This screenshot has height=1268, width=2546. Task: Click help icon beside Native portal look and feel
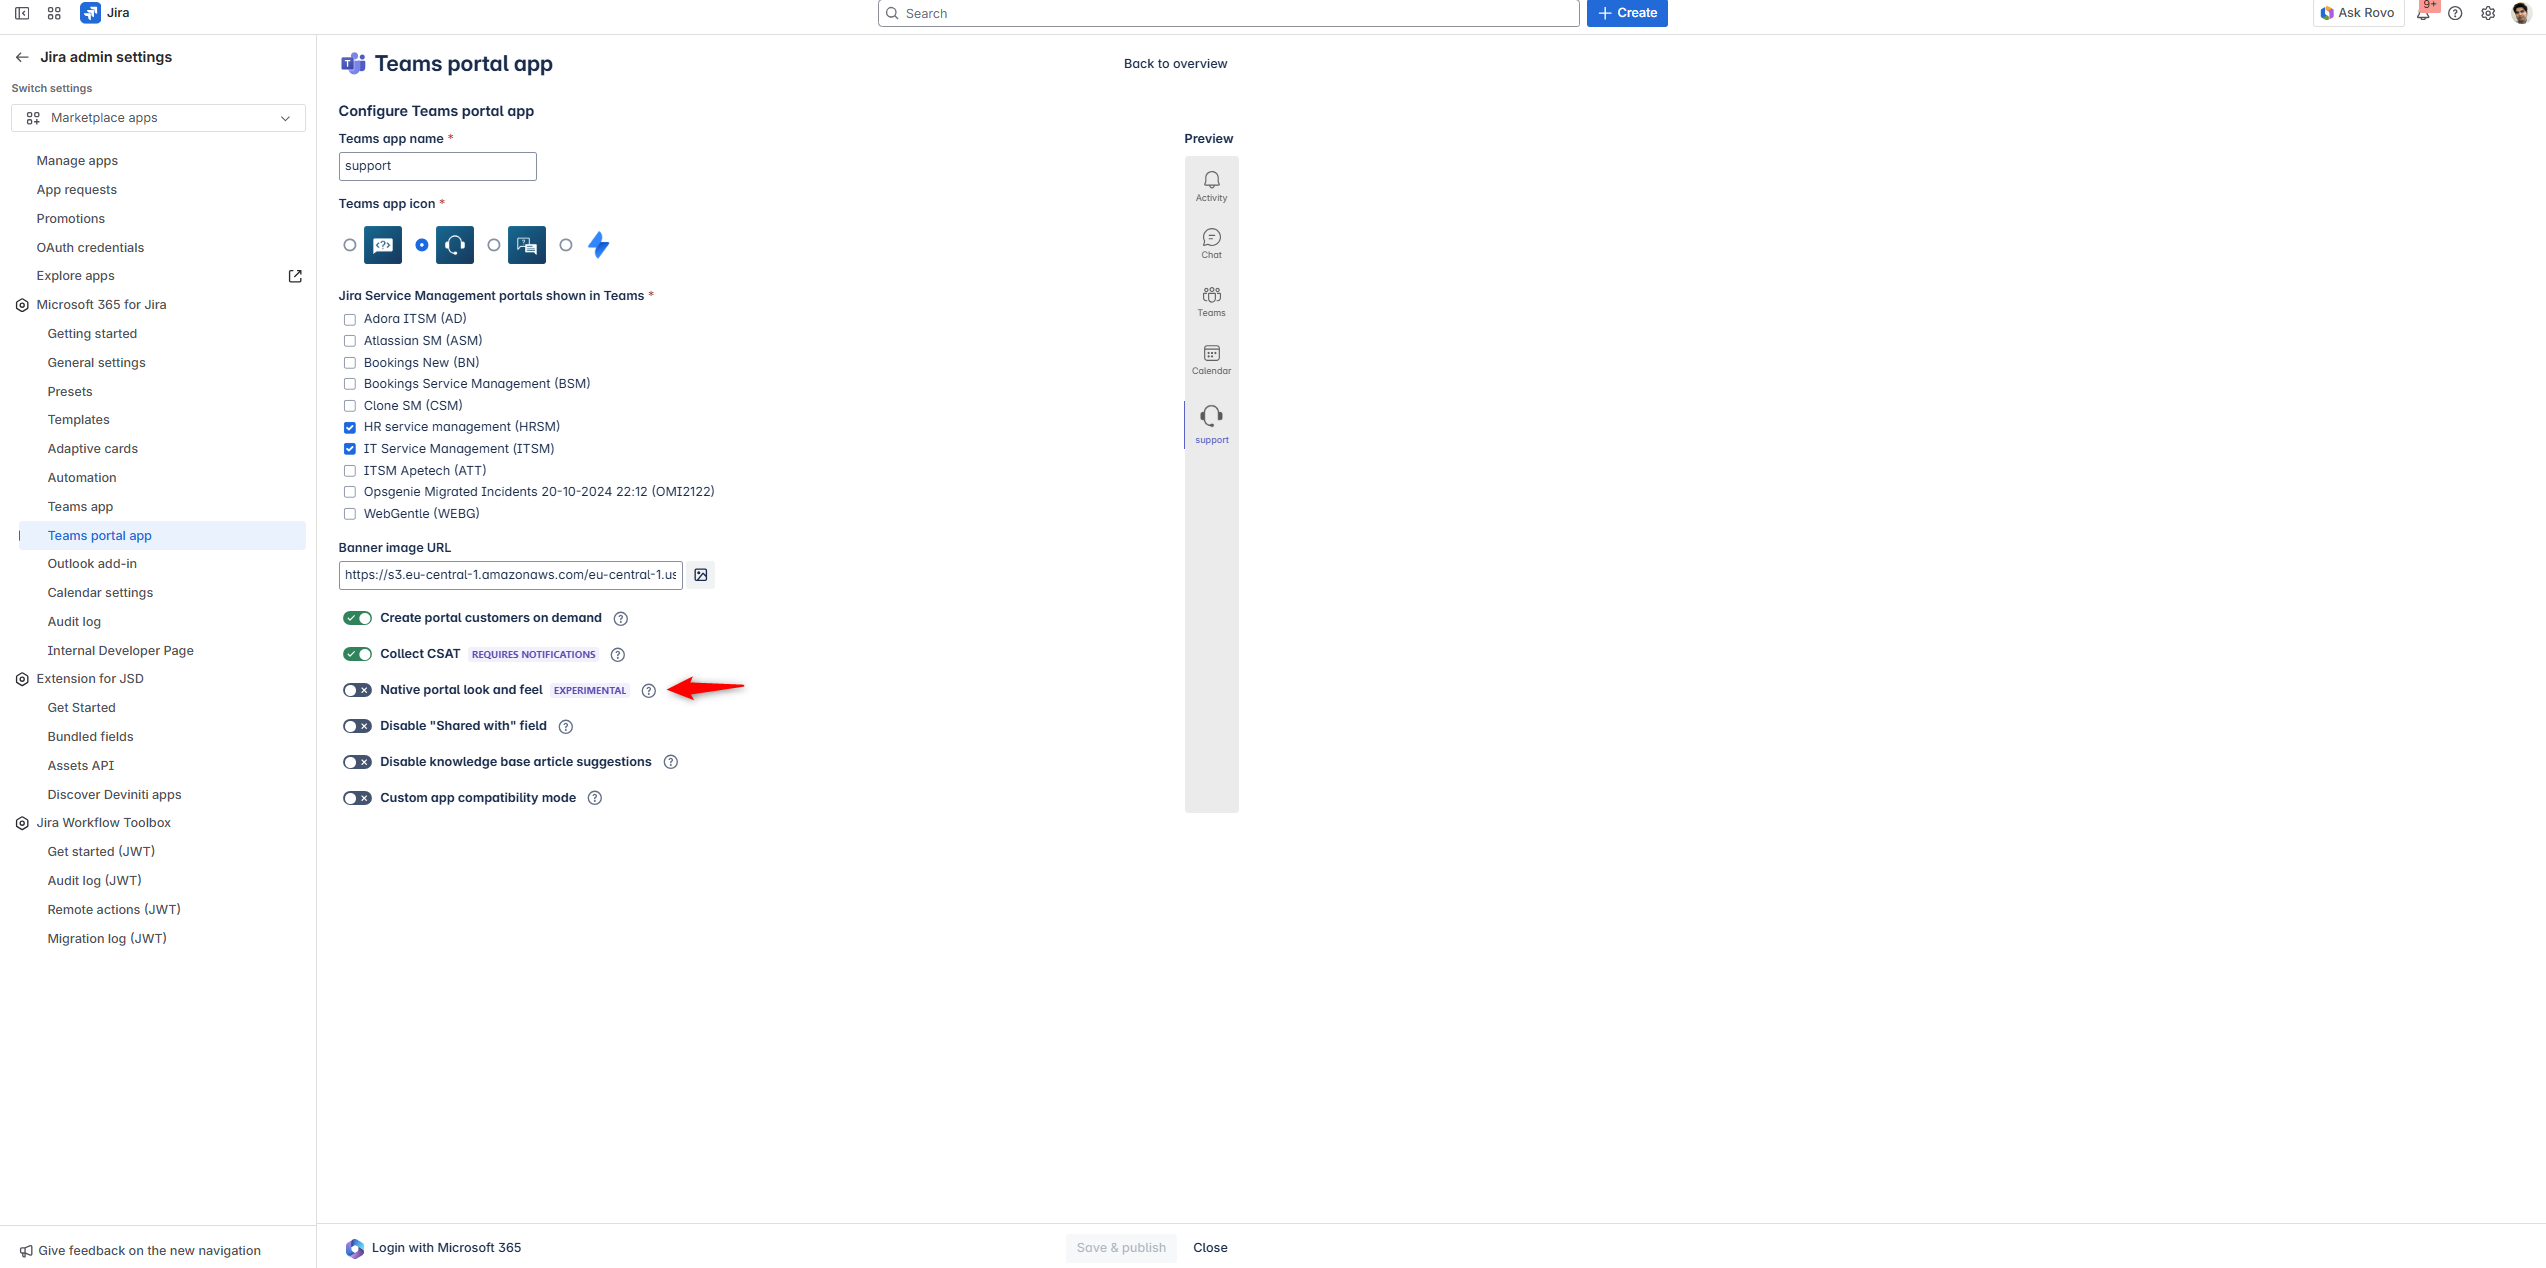coord(648,691)
